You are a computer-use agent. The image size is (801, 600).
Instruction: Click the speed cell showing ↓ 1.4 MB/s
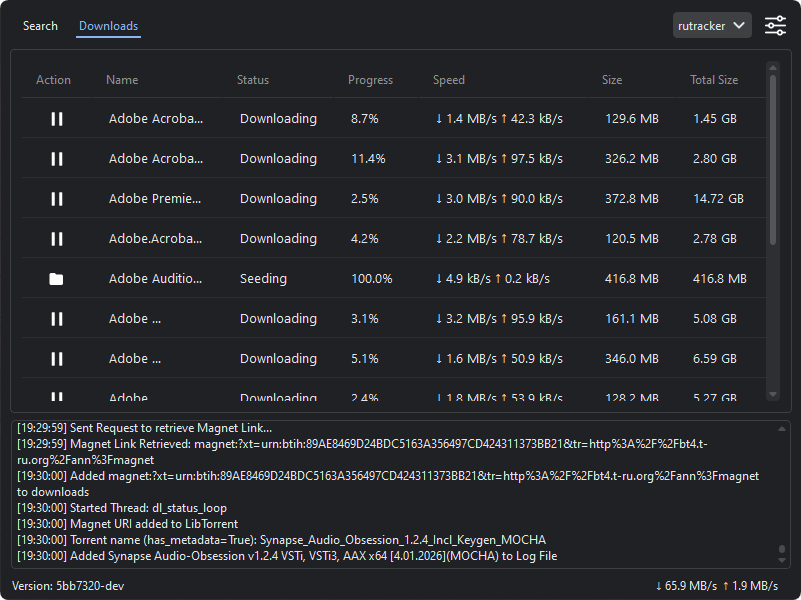[x=499, y=119]
